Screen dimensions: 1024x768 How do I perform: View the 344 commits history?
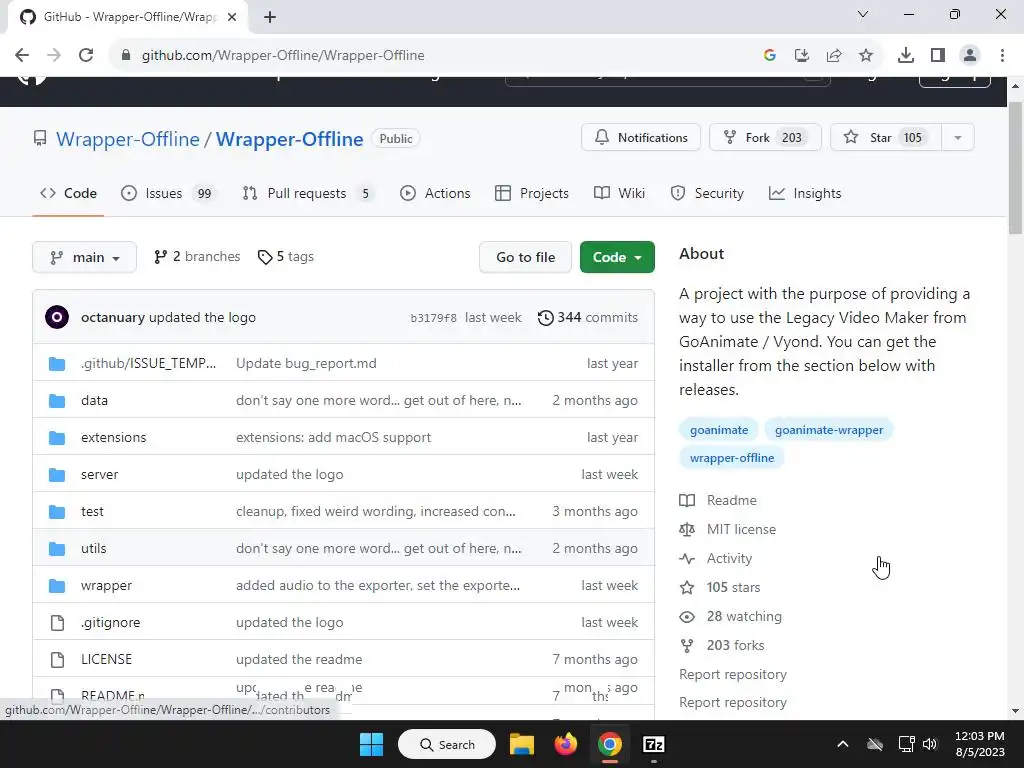coord(588,317)
